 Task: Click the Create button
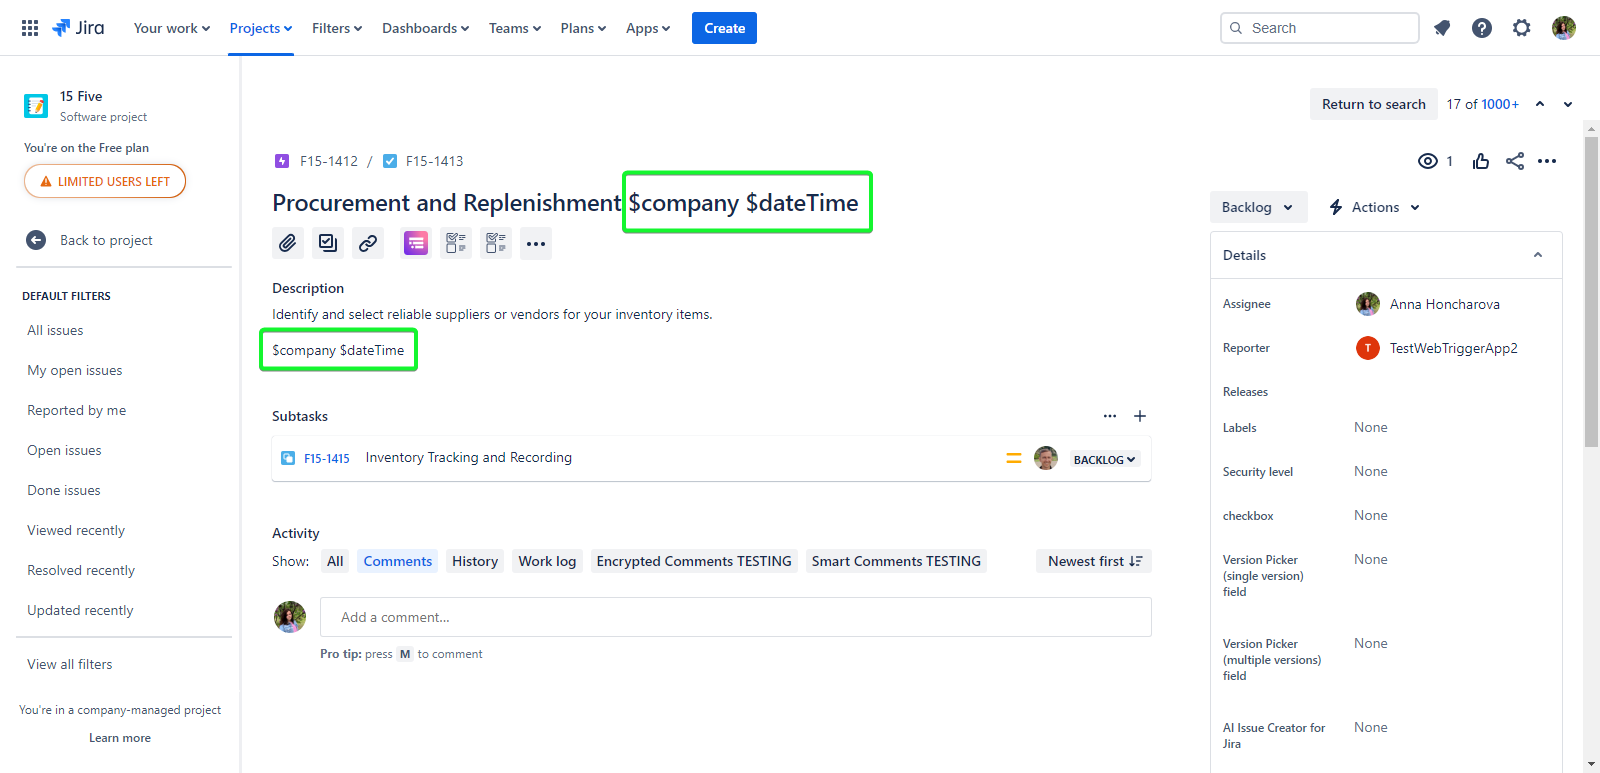point(724,28)
